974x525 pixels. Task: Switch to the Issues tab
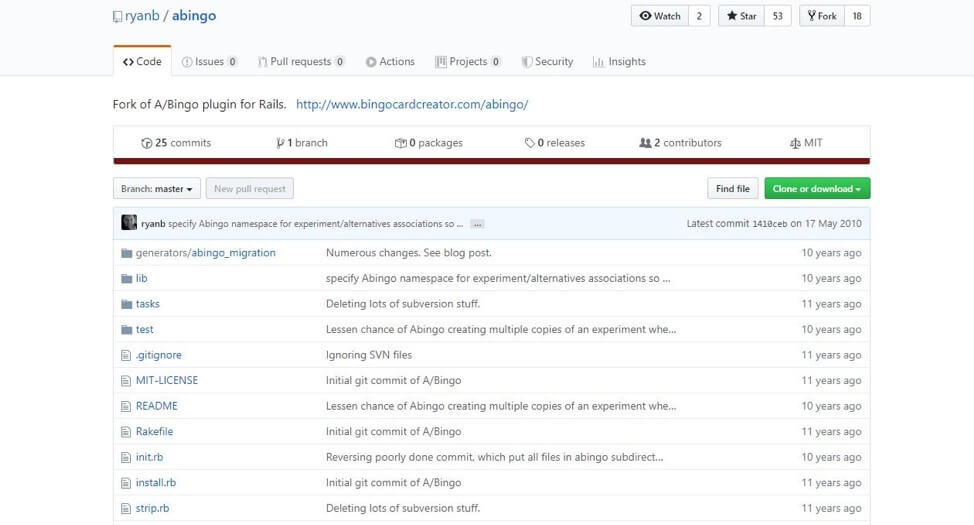click(209, 62)
